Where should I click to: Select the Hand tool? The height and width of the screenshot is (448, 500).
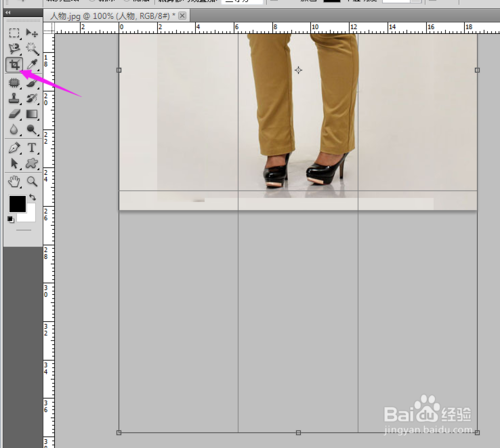coord(14,182)
